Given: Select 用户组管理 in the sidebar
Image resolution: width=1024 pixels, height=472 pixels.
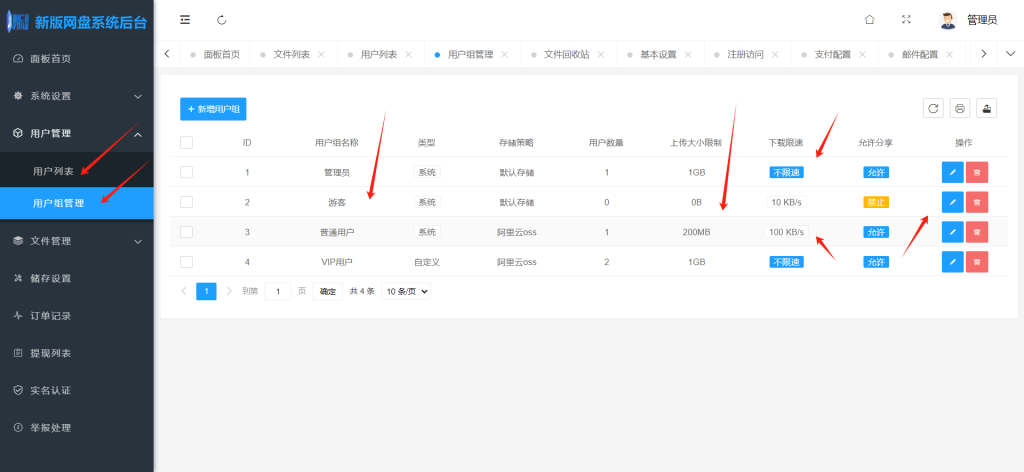Looking at the screenshot, I should coord(76,203).
